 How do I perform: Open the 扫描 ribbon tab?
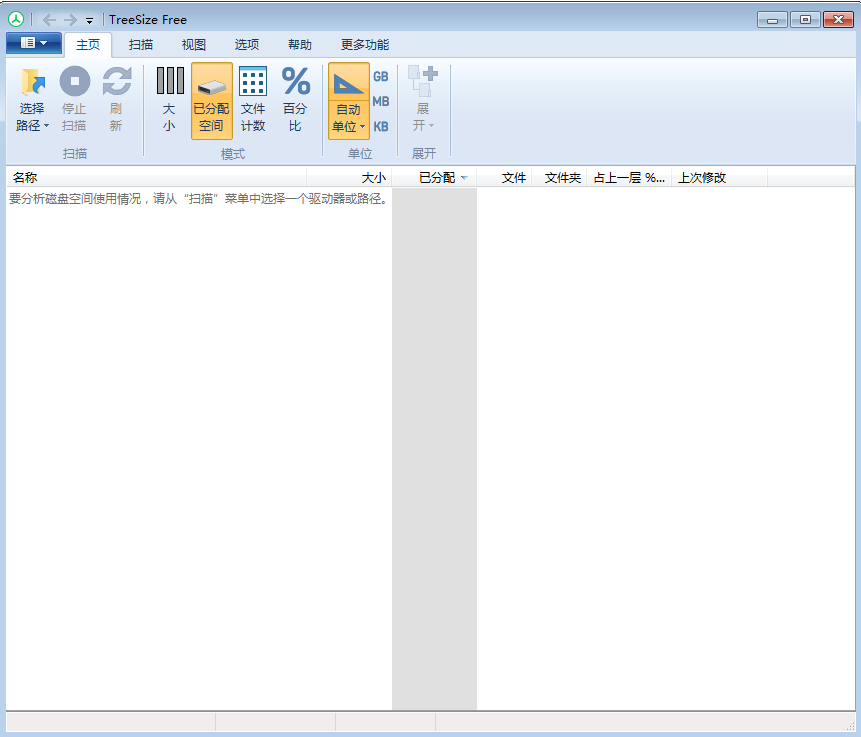pyautogui.click(x=141, y=45)
